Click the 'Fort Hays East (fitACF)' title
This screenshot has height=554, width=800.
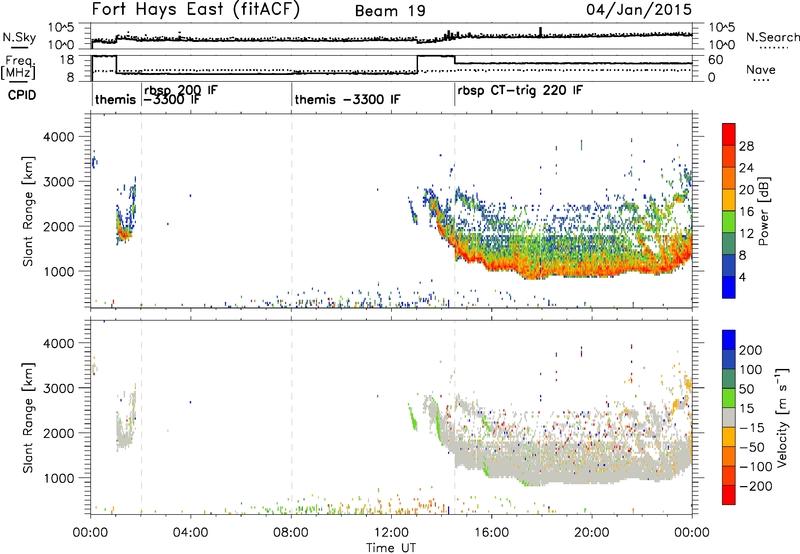[x=196, y=10]
